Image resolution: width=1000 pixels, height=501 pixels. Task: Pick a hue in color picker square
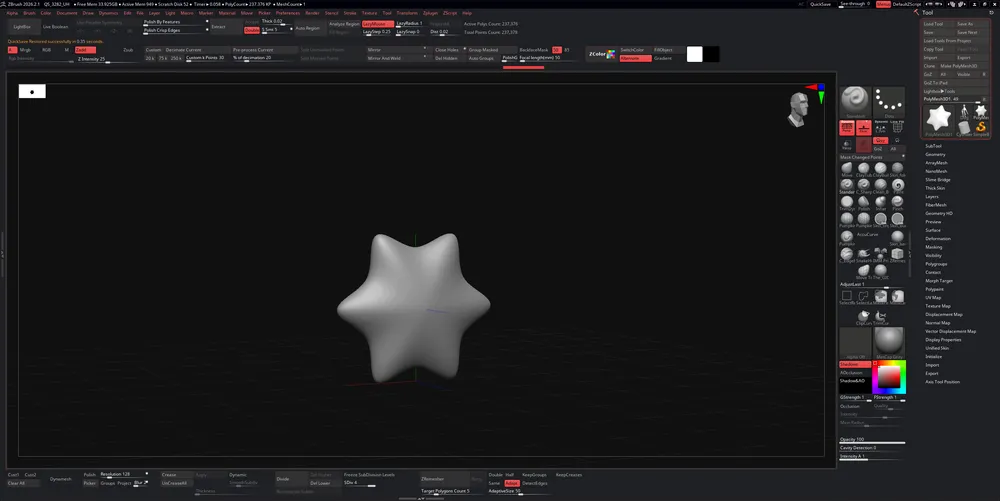click(889, 377)
